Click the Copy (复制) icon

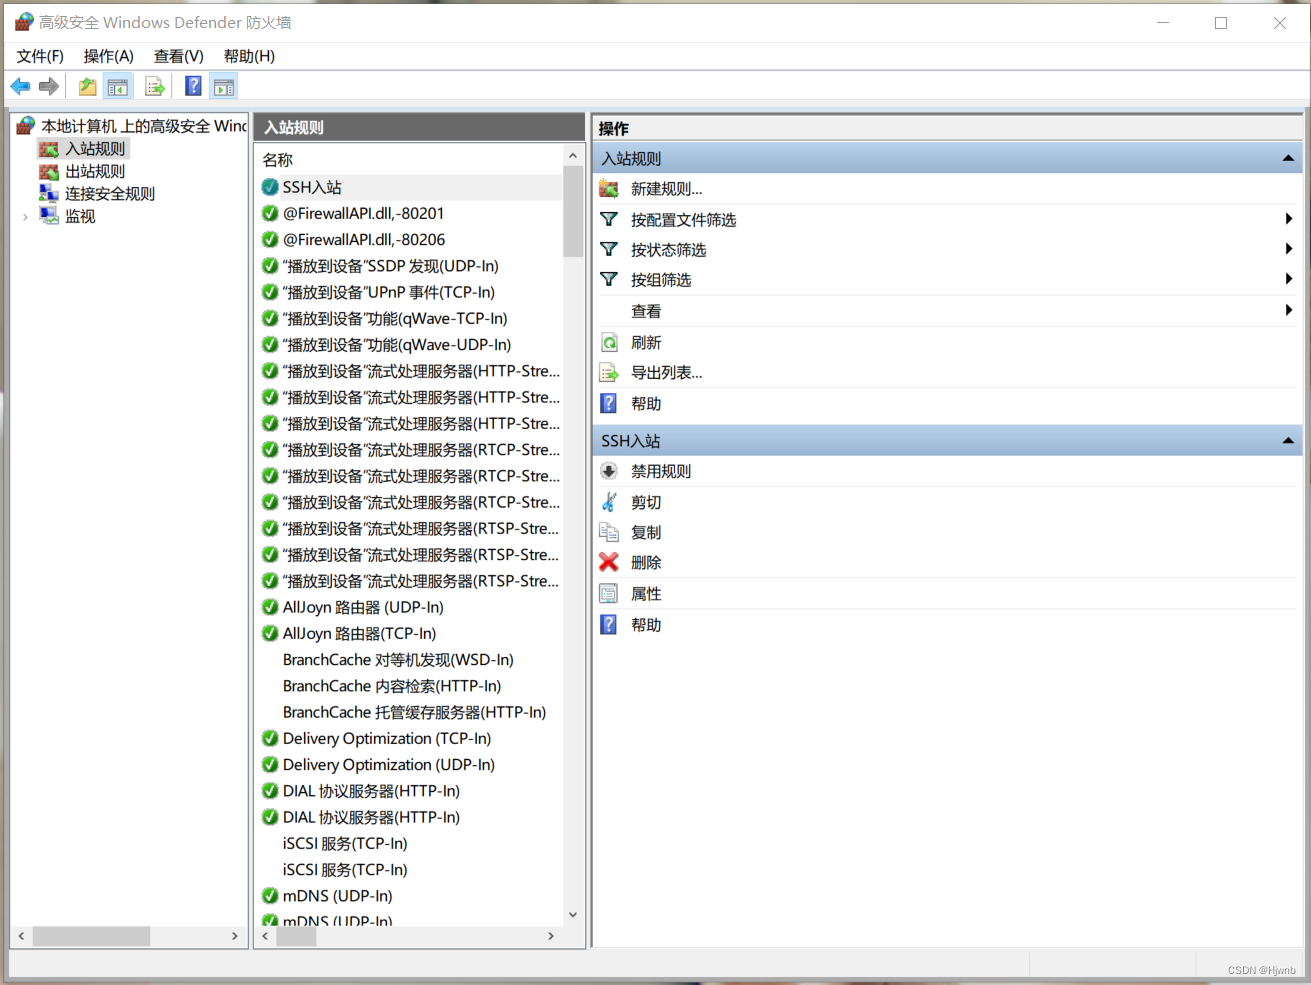609,532
